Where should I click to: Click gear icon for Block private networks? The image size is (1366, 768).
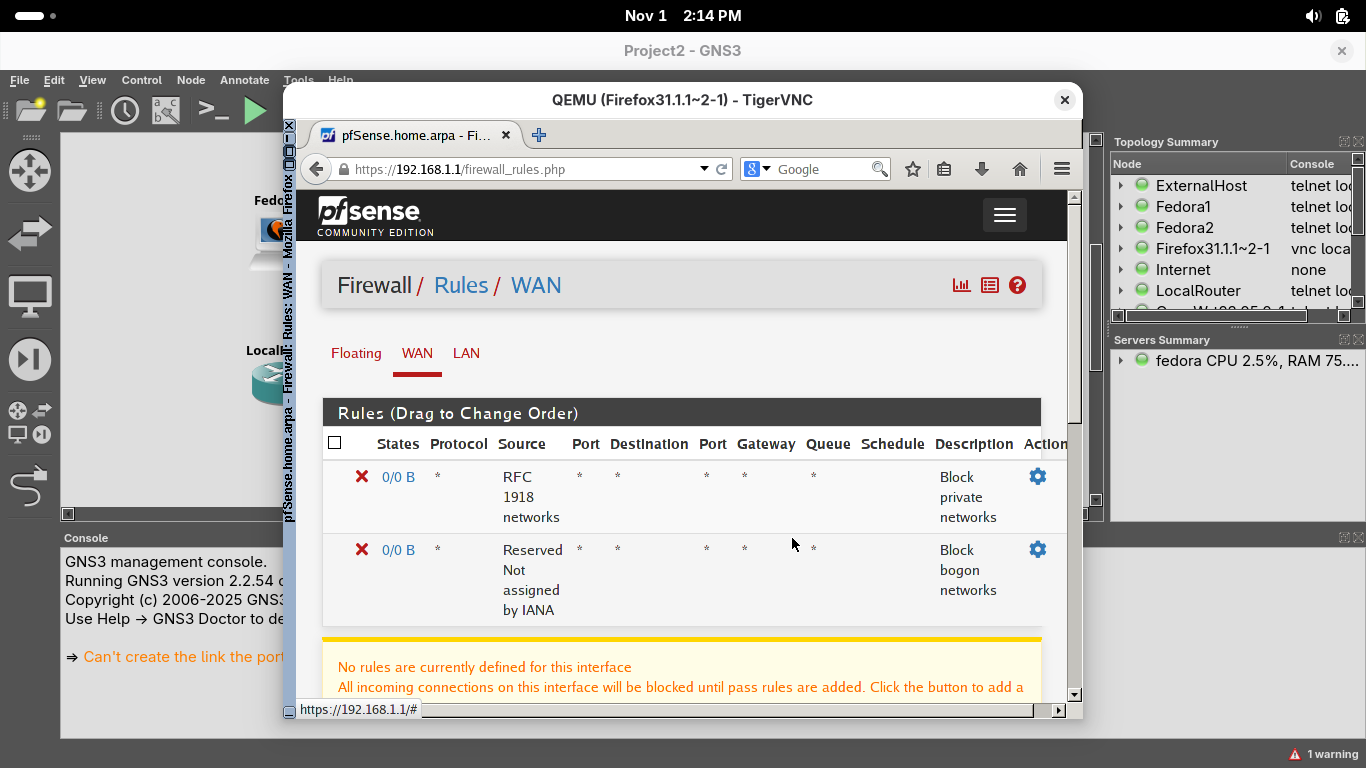[1037, 477]
